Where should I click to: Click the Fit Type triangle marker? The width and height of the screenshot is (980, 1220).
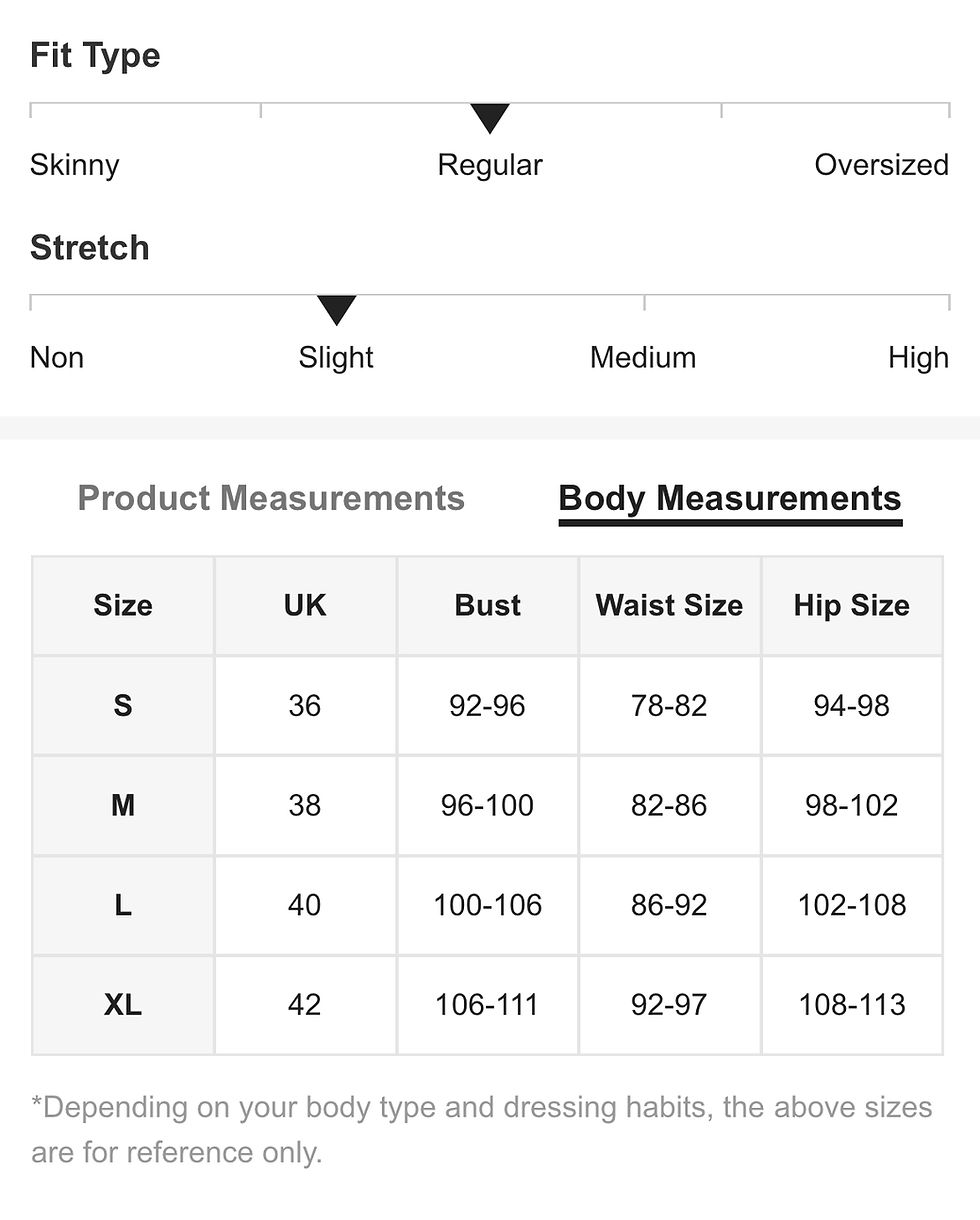[490, 118]
